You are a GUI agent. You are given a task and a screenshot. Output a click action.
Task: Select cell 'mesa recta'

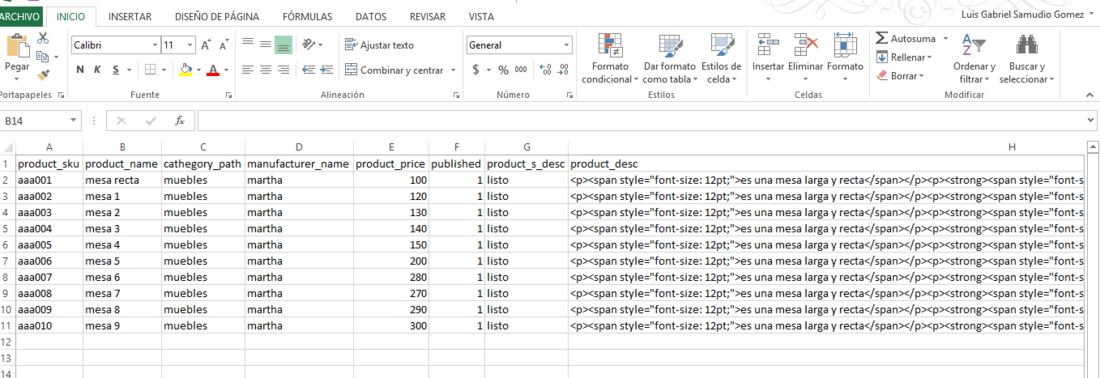[122, 180]
